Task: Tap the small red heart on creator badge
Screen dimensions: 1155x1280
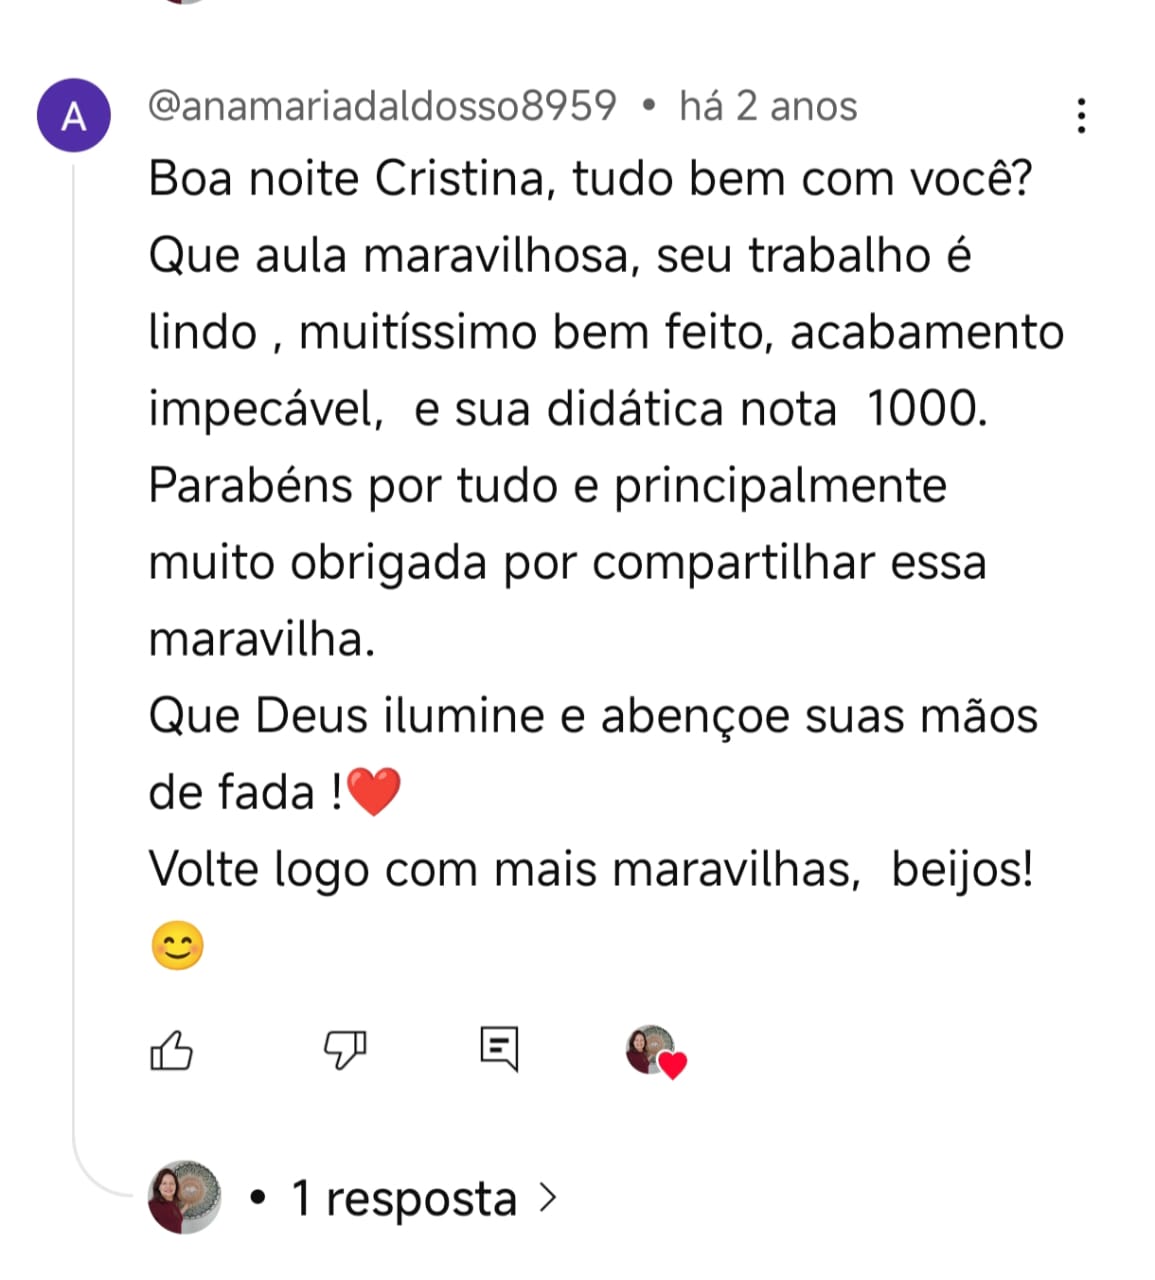Action: [x=673, y=1066]
